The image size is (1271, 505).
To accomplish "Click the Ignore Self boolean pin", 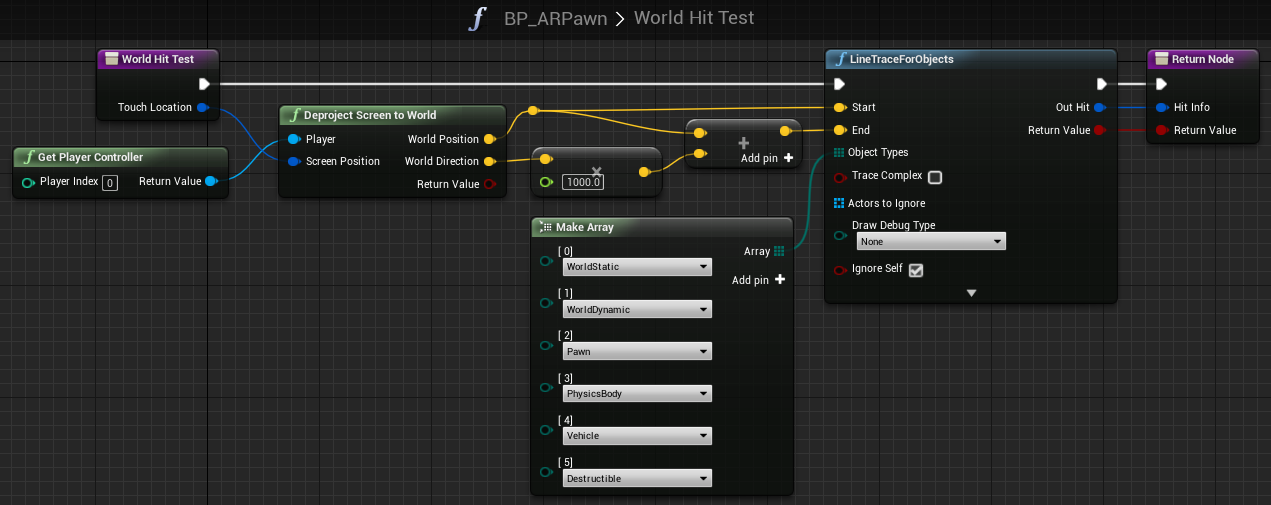I will click(x=839, y=269).
